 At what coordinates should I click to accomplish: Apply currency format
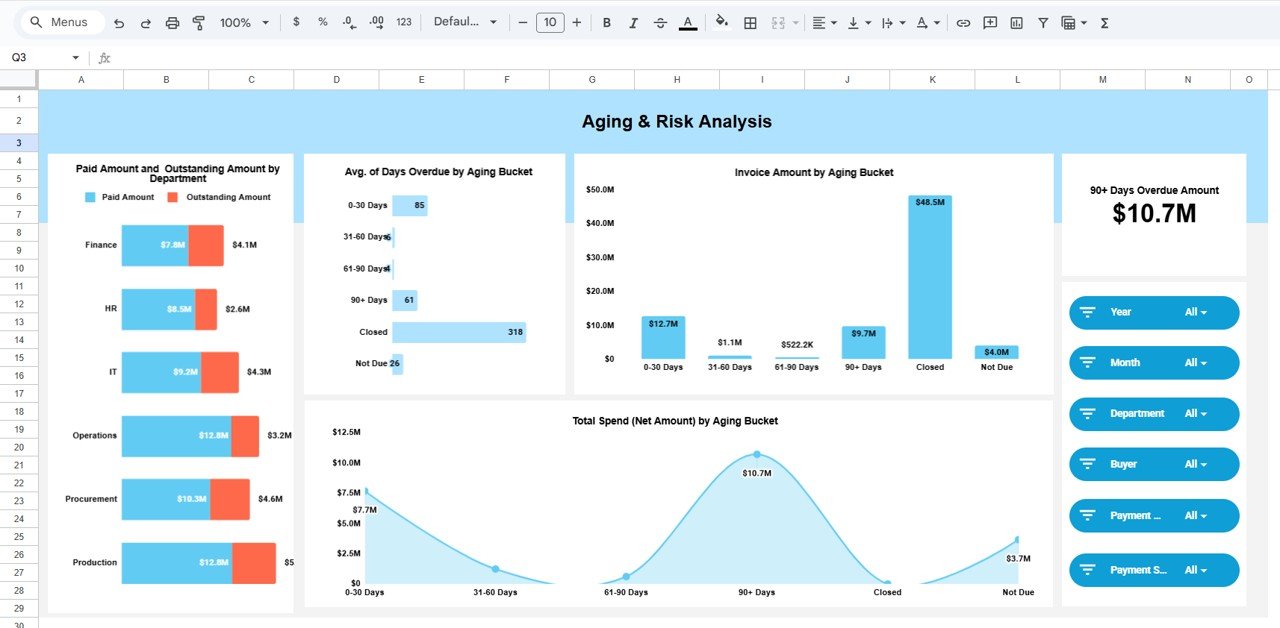[296, 21]
